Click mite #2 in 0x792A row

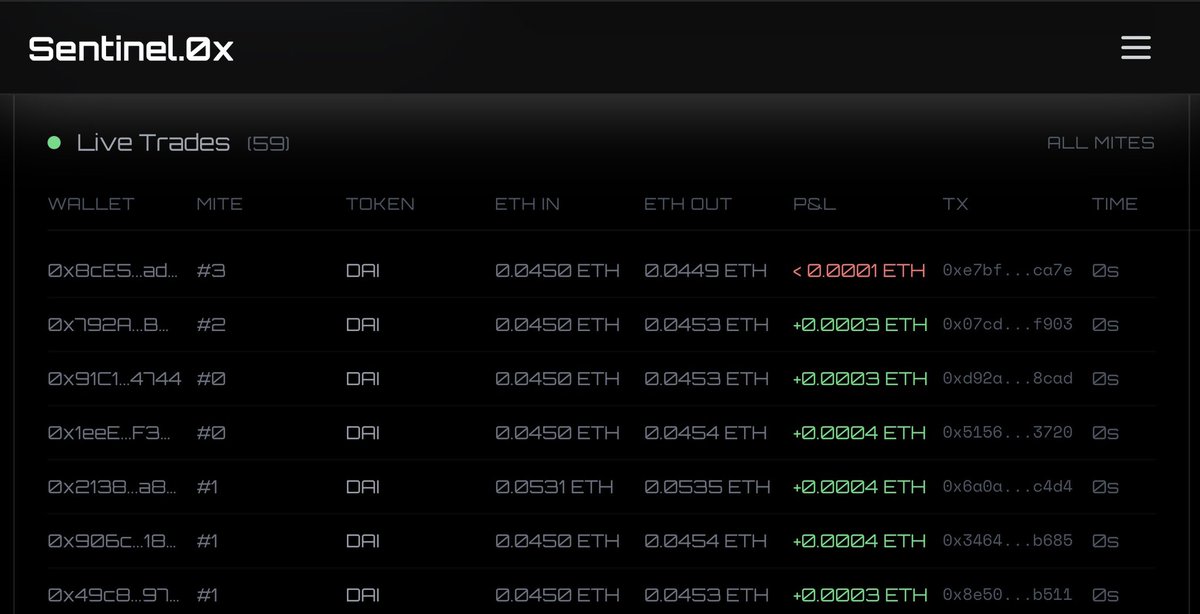211,325
